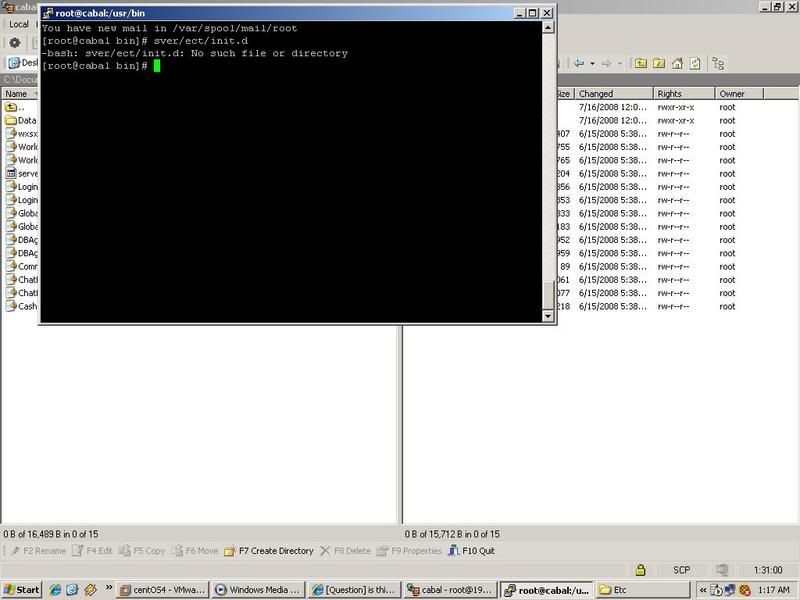The width and height of the screenshot is (800, 600).
Task: Open remote root directory icon
Action: 659,63
